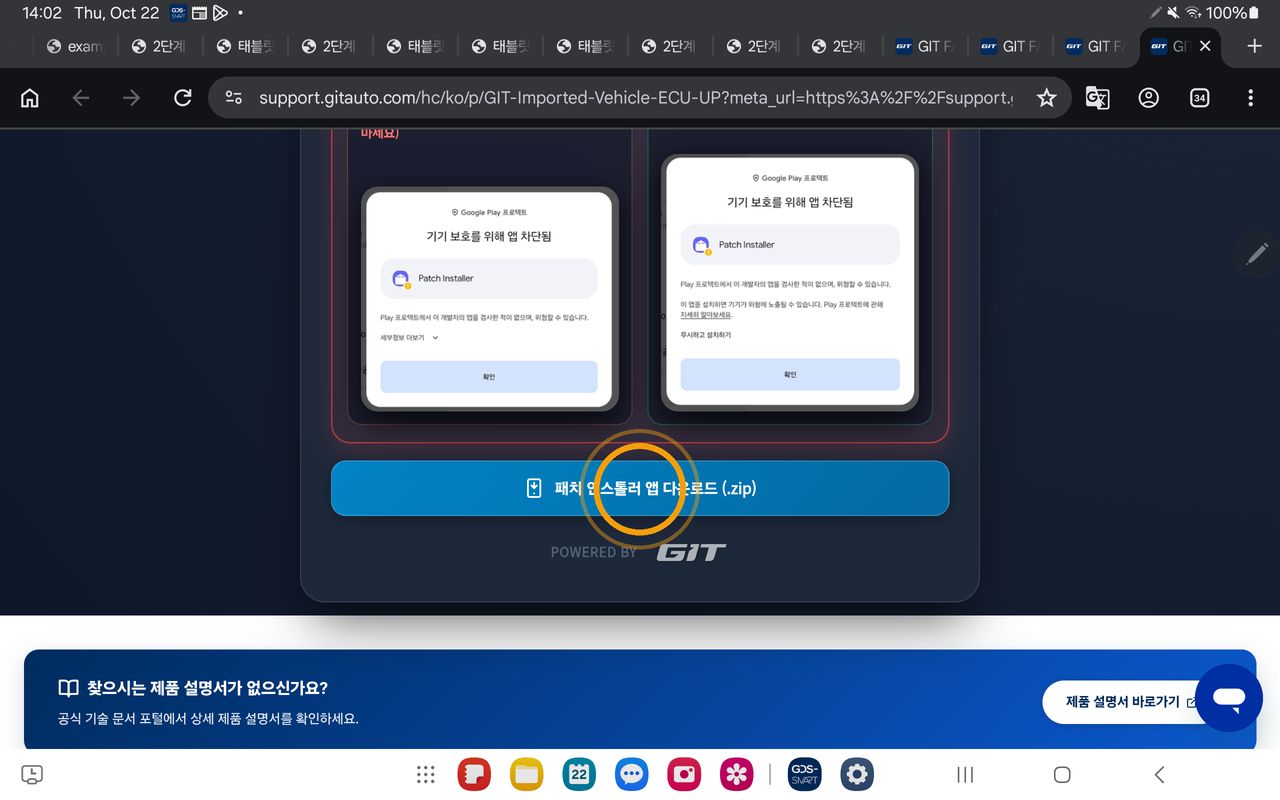Viewport: 1280px width, 800px height.
Task: Open the tab switcher showing 34
Action: point(1199,98)
